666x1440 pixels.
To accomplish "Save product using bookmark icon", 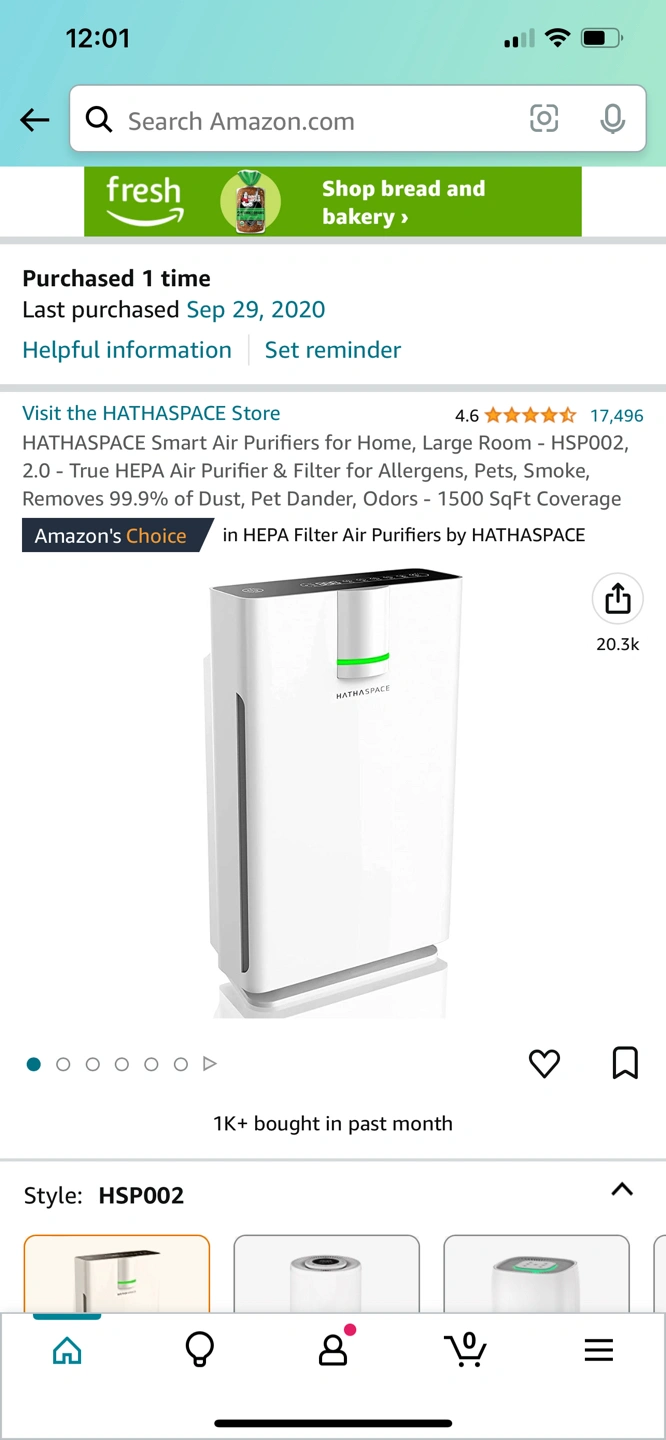I will pyautogui.click(x=625, y=1063).
